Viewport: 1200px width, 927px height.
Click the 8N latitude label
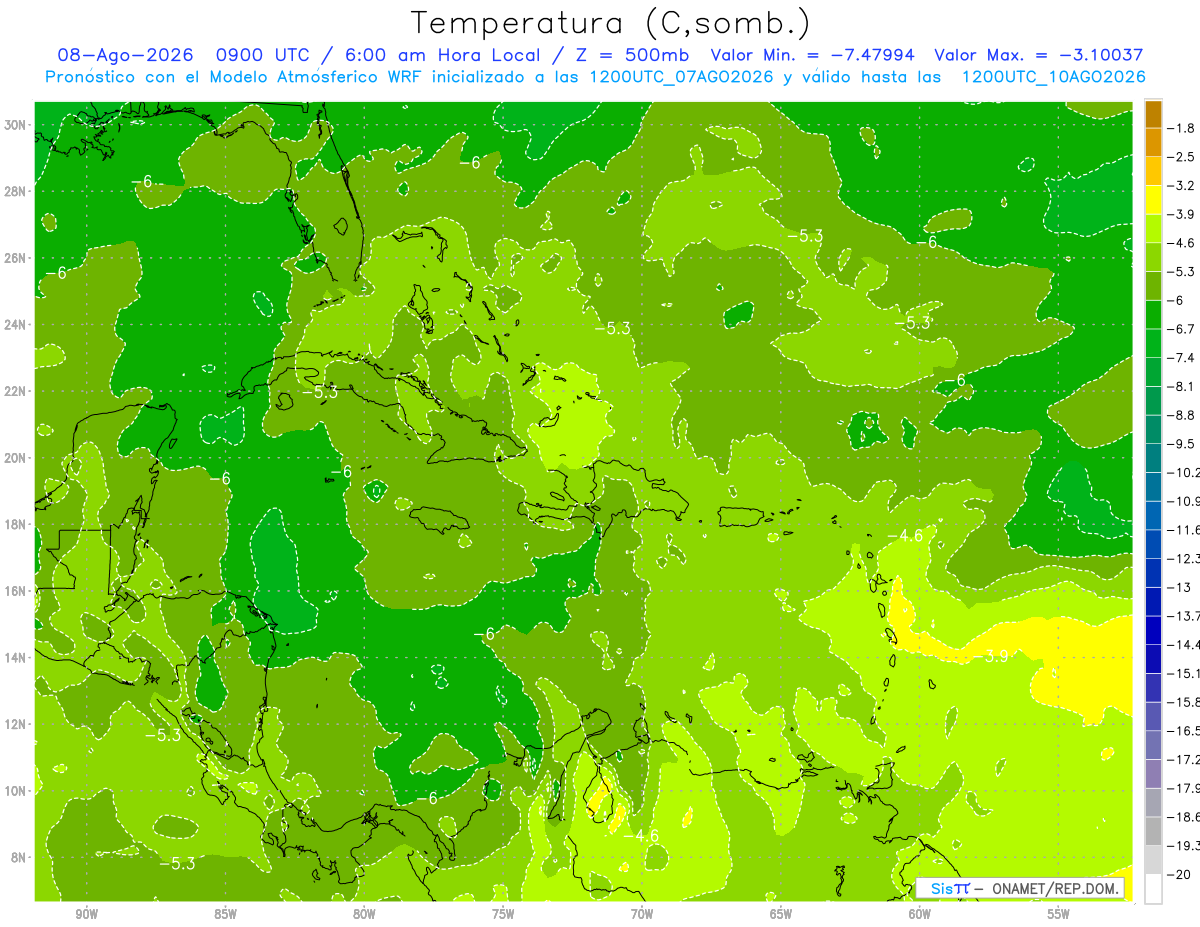20,857
